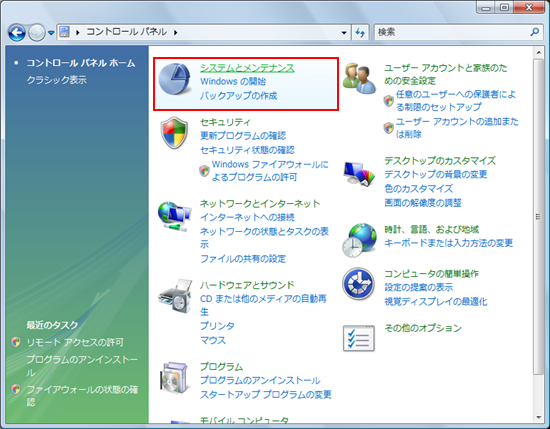Viewport: 550px width, 429px height.
Task: Open プログラム heading link
Action: [221, 367]
